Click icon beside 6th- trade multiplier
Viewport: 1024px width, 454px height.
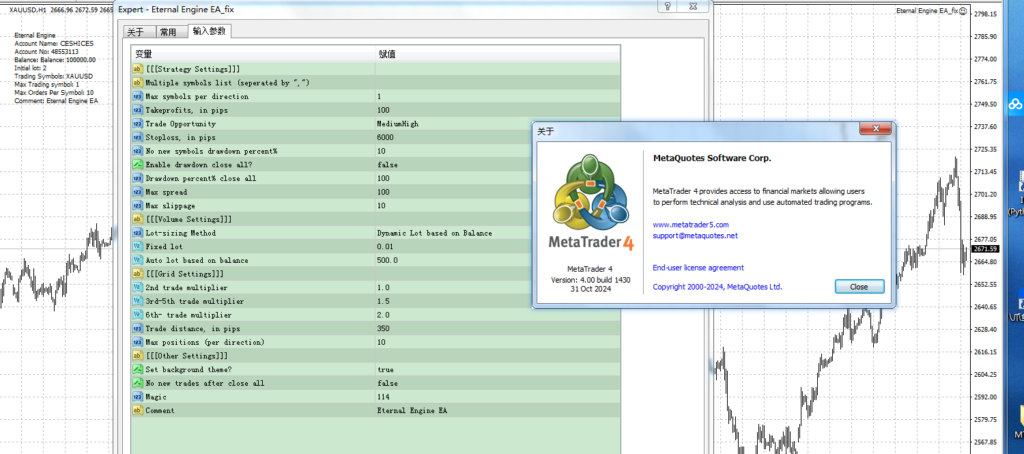(x=137, y=315)
